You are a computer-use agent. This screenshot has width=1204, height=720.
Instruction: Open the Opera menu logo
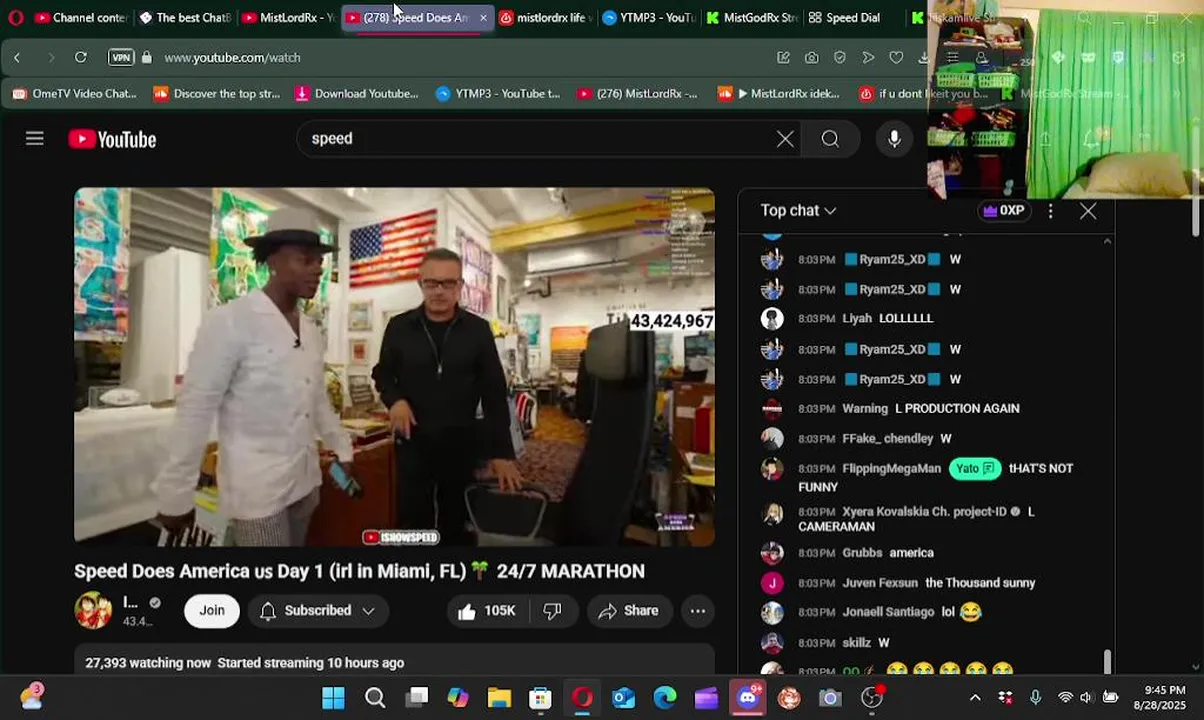coord(15,18)
